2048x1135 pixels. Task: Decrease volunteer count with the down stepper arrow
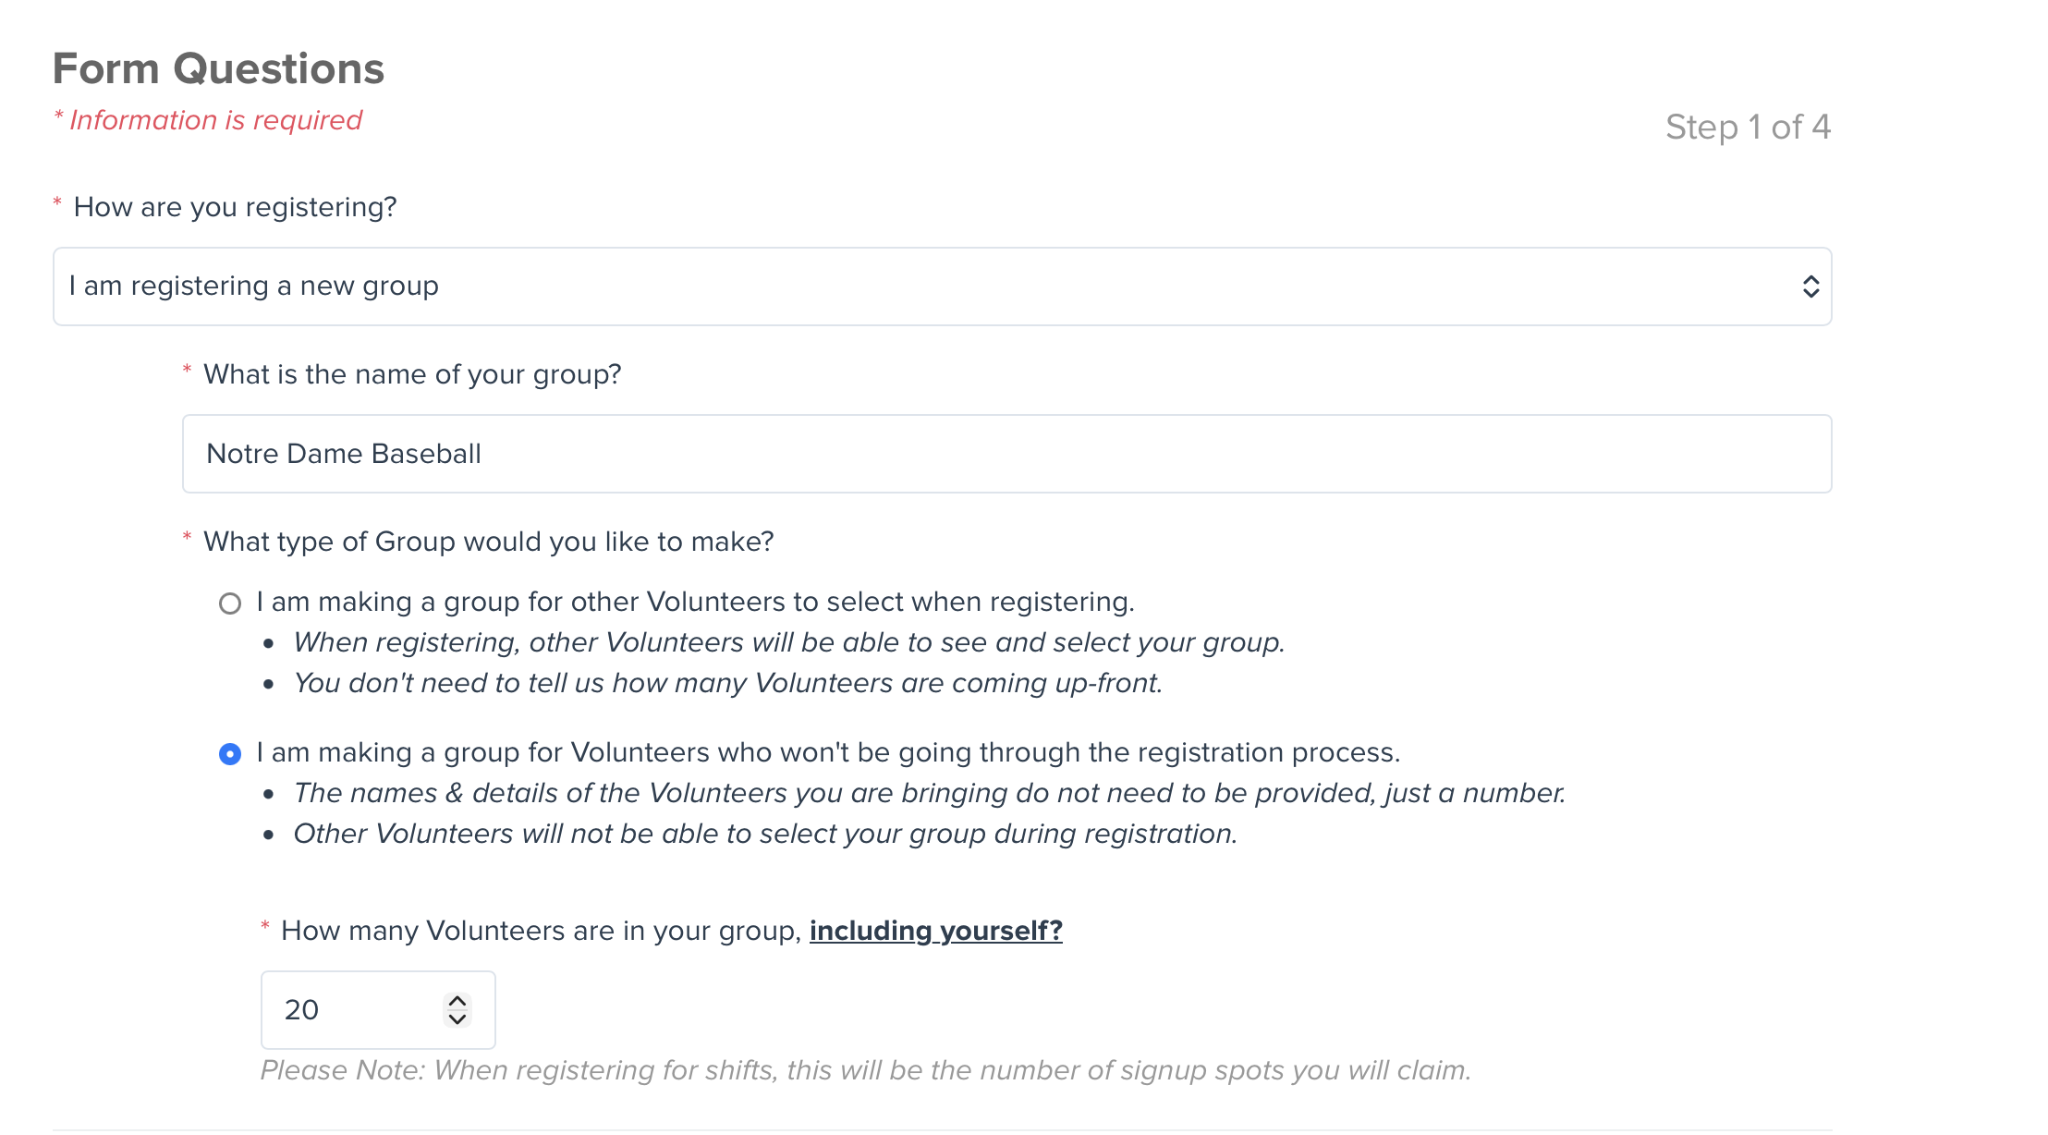click(457, 1019)
